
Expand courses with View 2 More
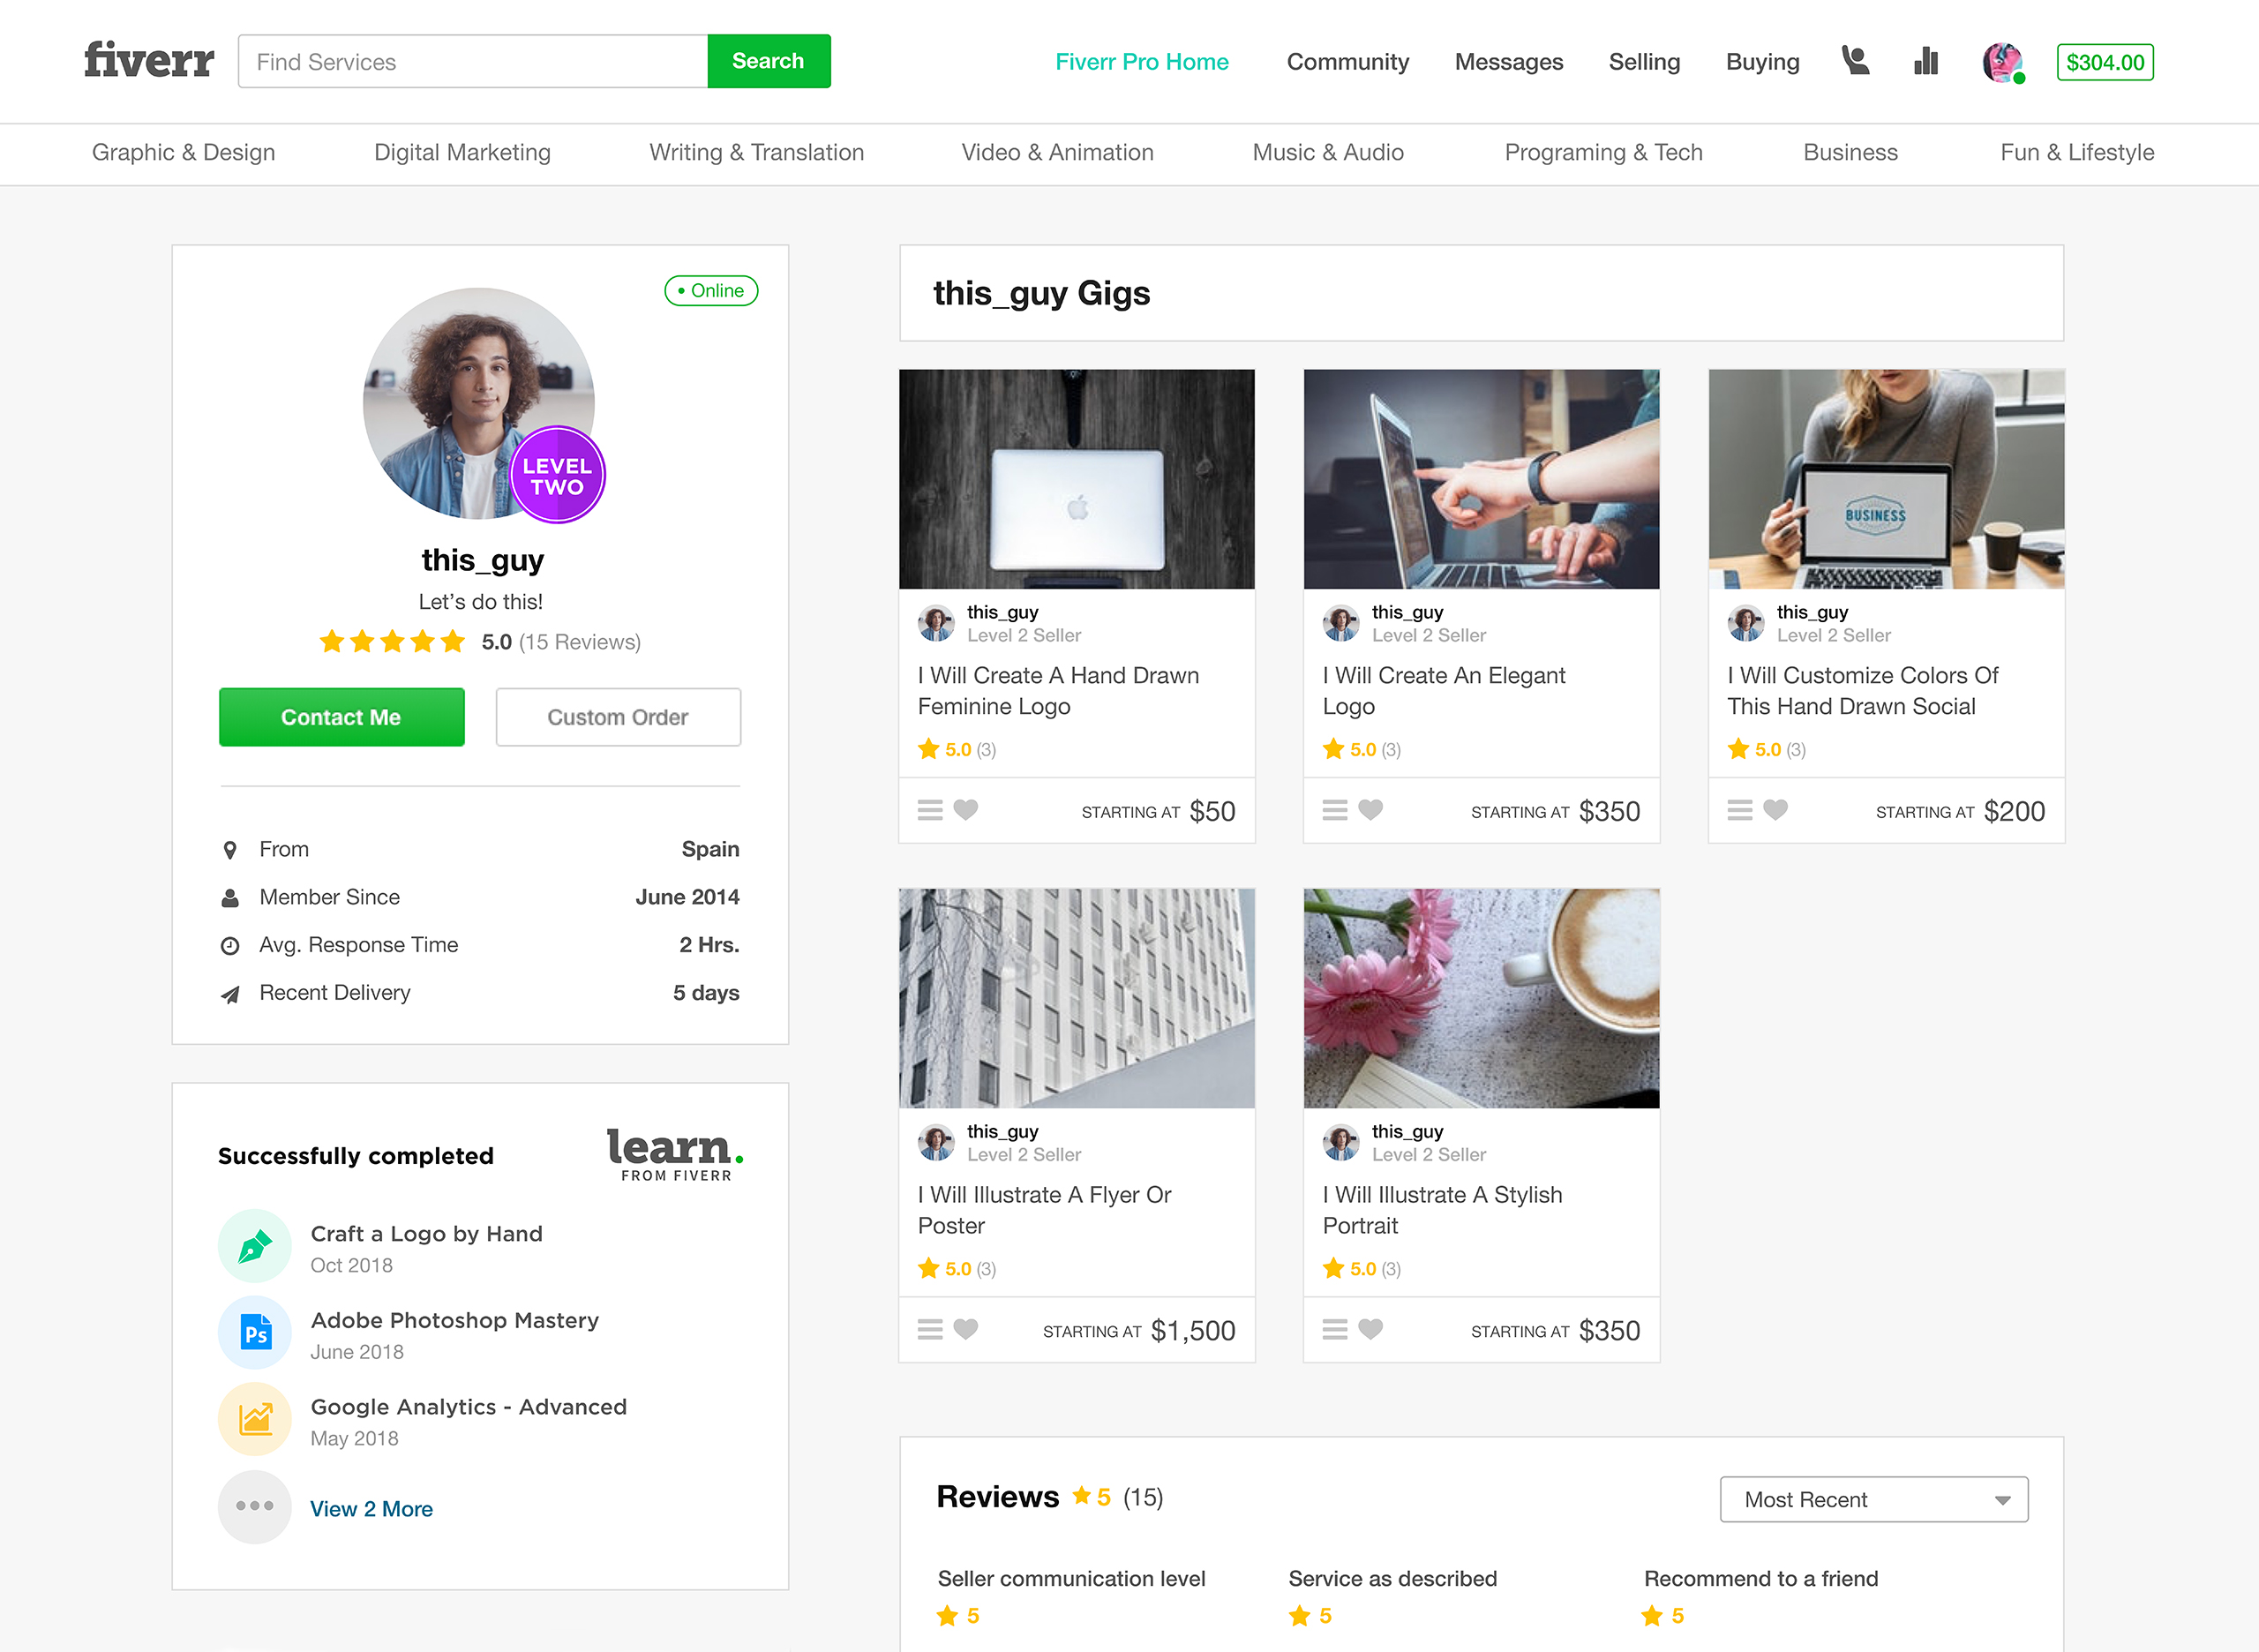(371, 1508)
